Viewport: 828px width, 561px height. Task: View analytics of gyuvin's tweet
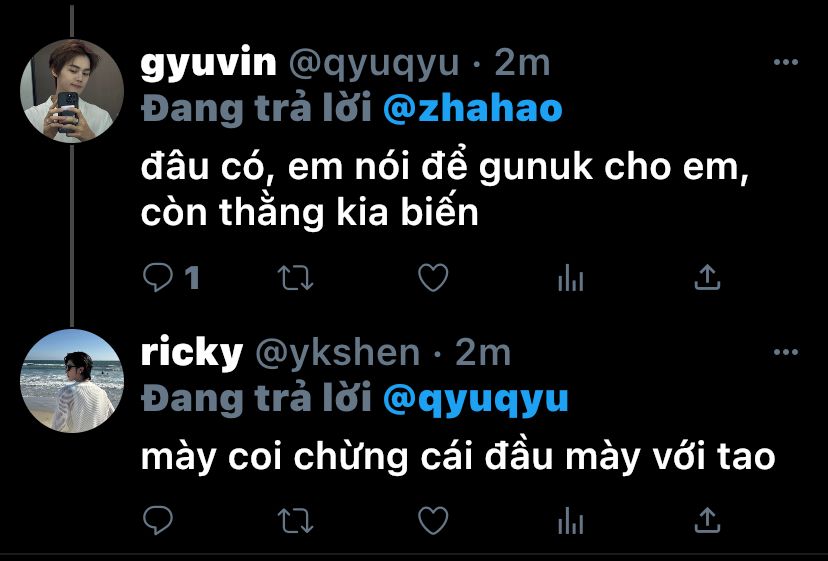570,278
